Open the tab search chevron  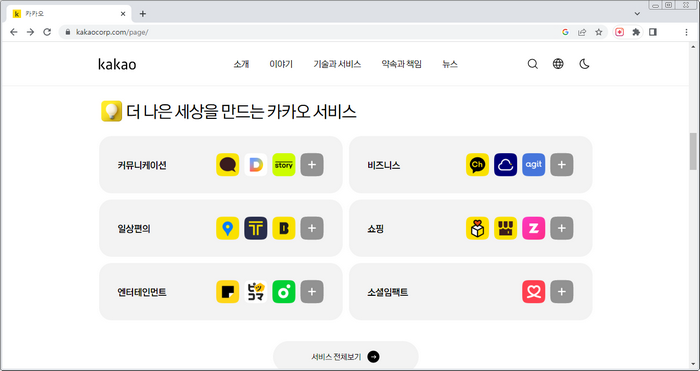click(637, 14)
